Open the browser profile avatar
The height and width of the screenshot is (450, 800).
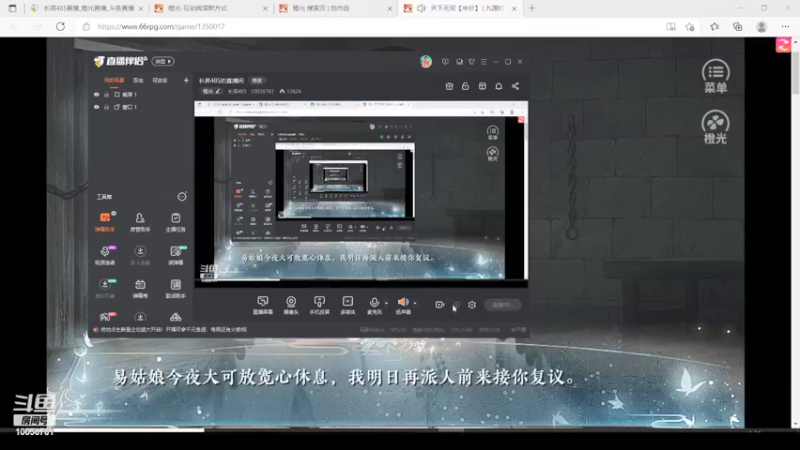pos(761,27)
